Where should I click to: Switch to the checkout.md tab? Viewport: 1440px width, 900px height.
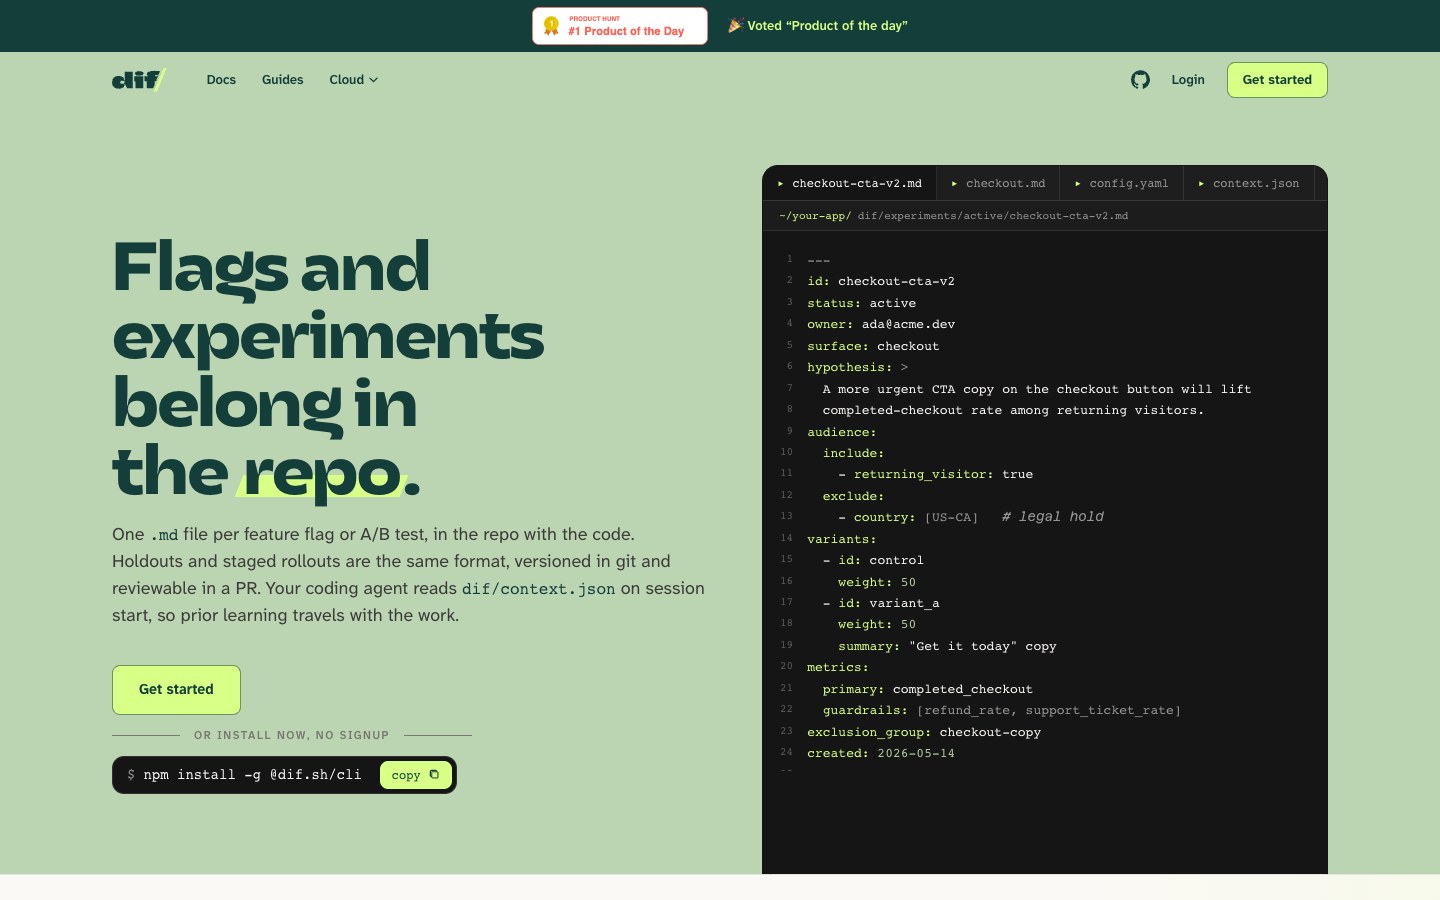(x=998, y=183)
